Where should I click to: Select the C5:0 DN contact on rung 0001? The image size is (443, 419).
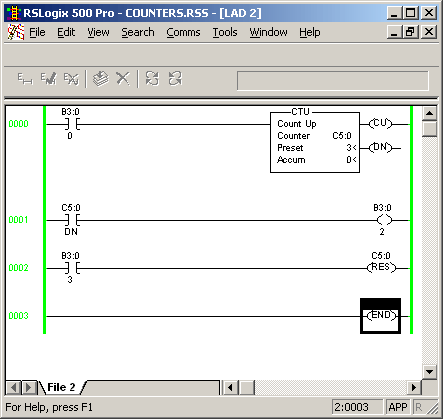click(71, 220)
